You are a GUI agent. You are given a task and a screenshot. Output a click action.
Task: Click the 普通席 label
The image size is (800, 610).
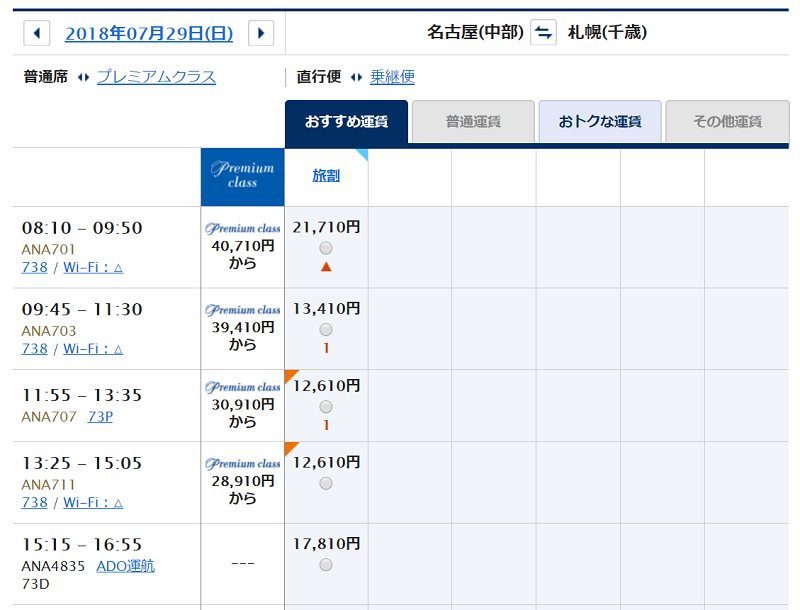[45, 77]
